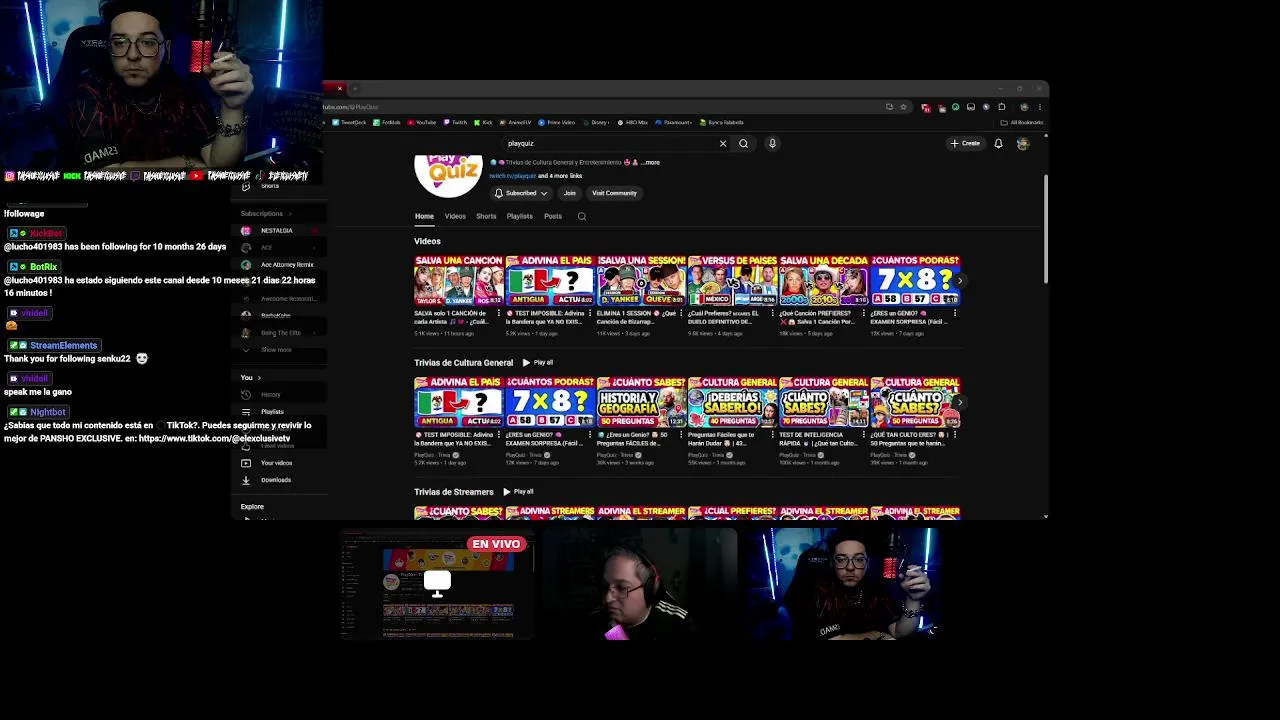Open the ¡DEBERÍAS SABERLO! 40 preguntas thumbnail

click(732, 402)
